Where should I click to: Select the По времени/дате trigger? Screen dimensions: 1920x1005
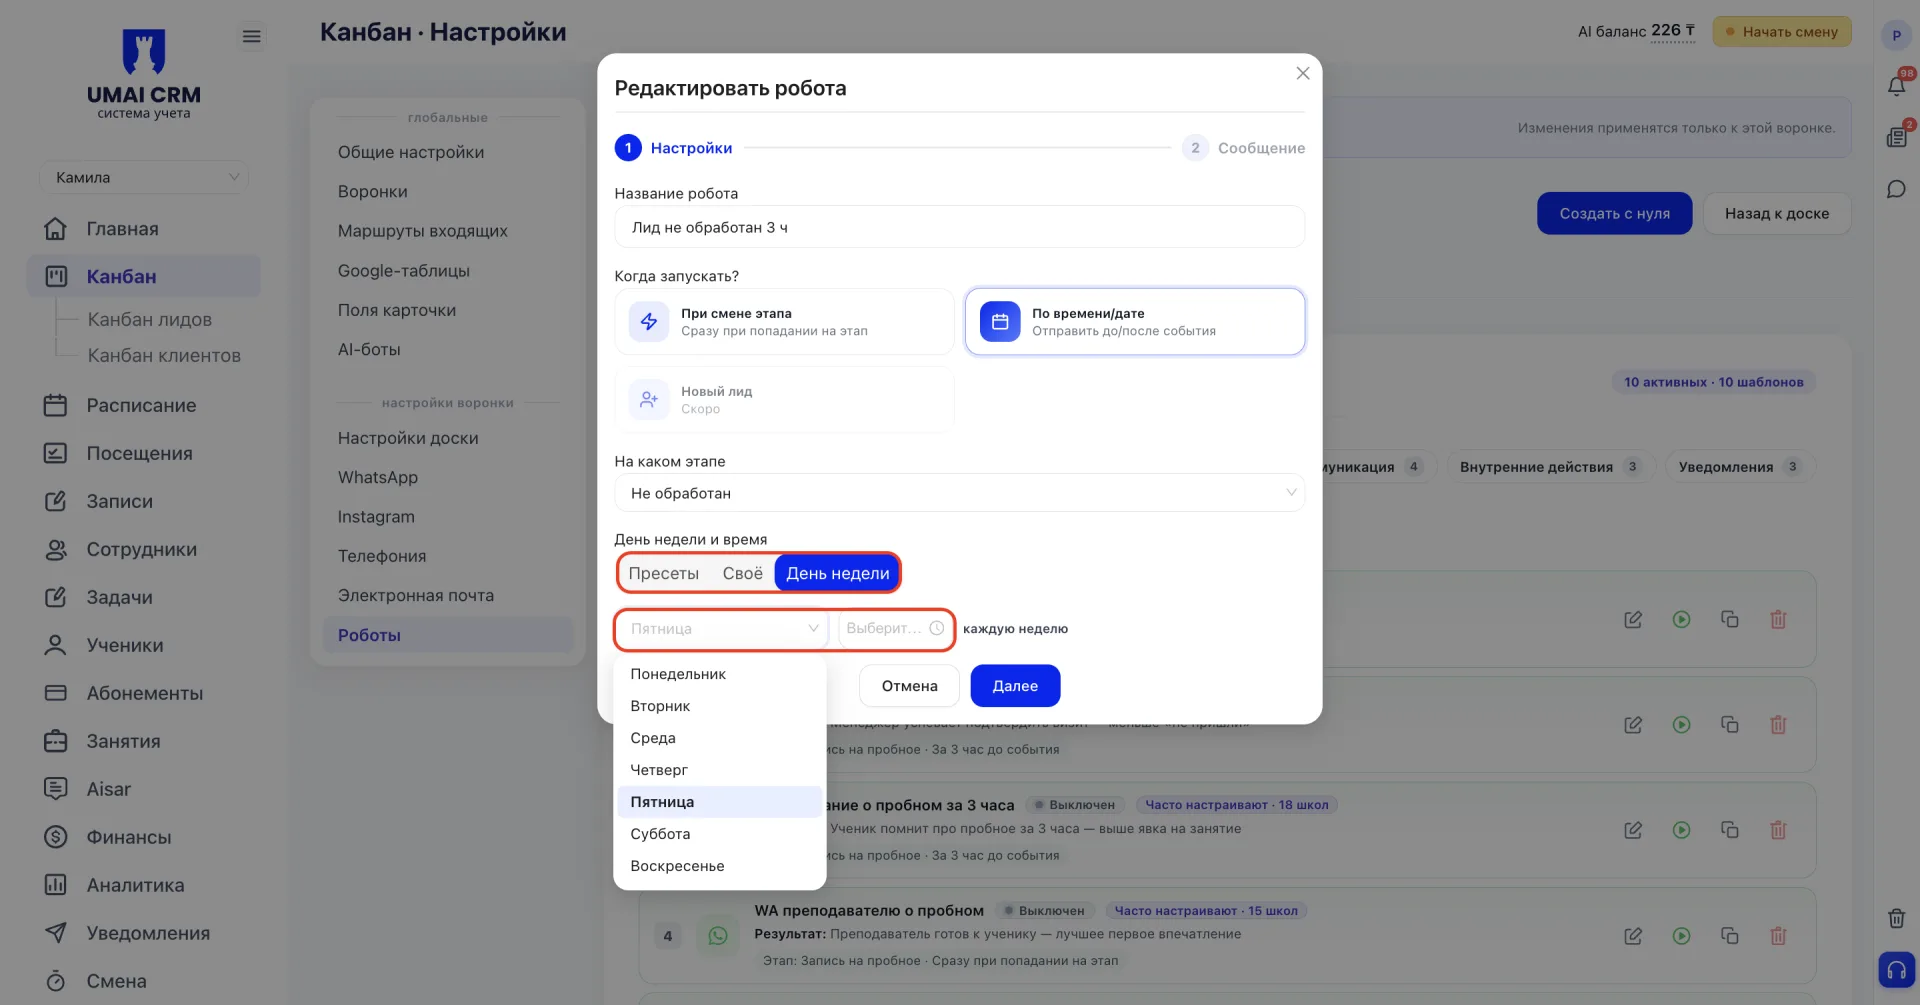1135,322
